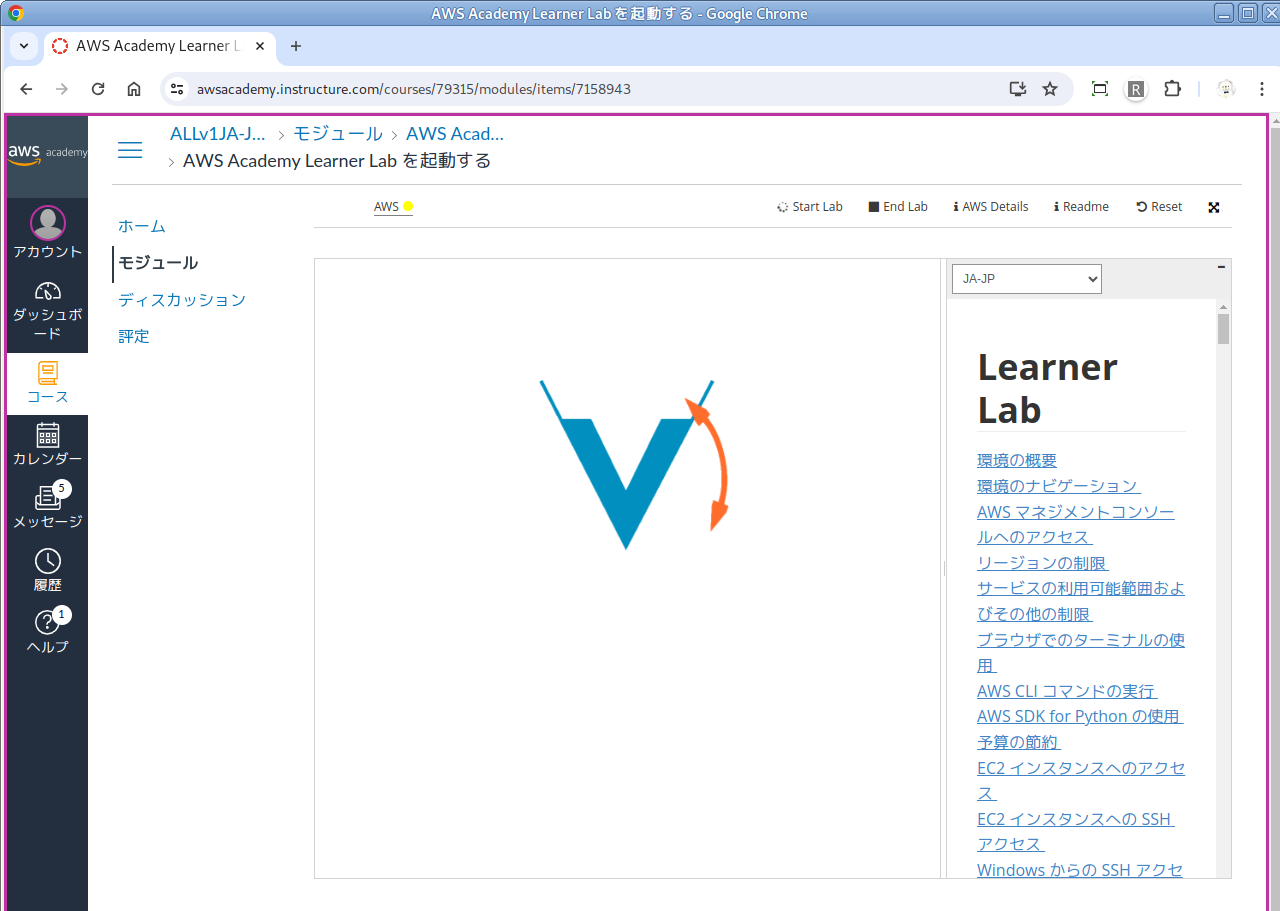This screenshot has height=911, width=1280.
Task: Click the address bar URL
Action: pos(414,89)
